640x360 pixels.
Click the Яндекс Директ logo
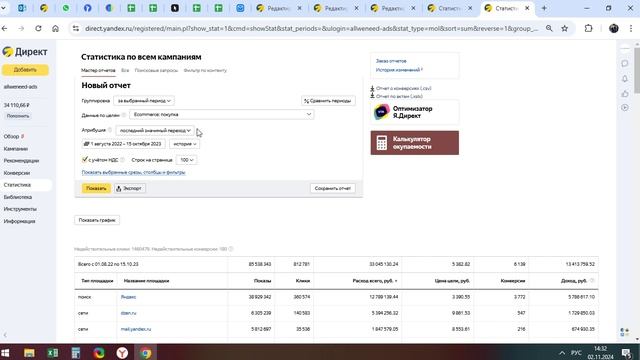(x=25, y=52)
